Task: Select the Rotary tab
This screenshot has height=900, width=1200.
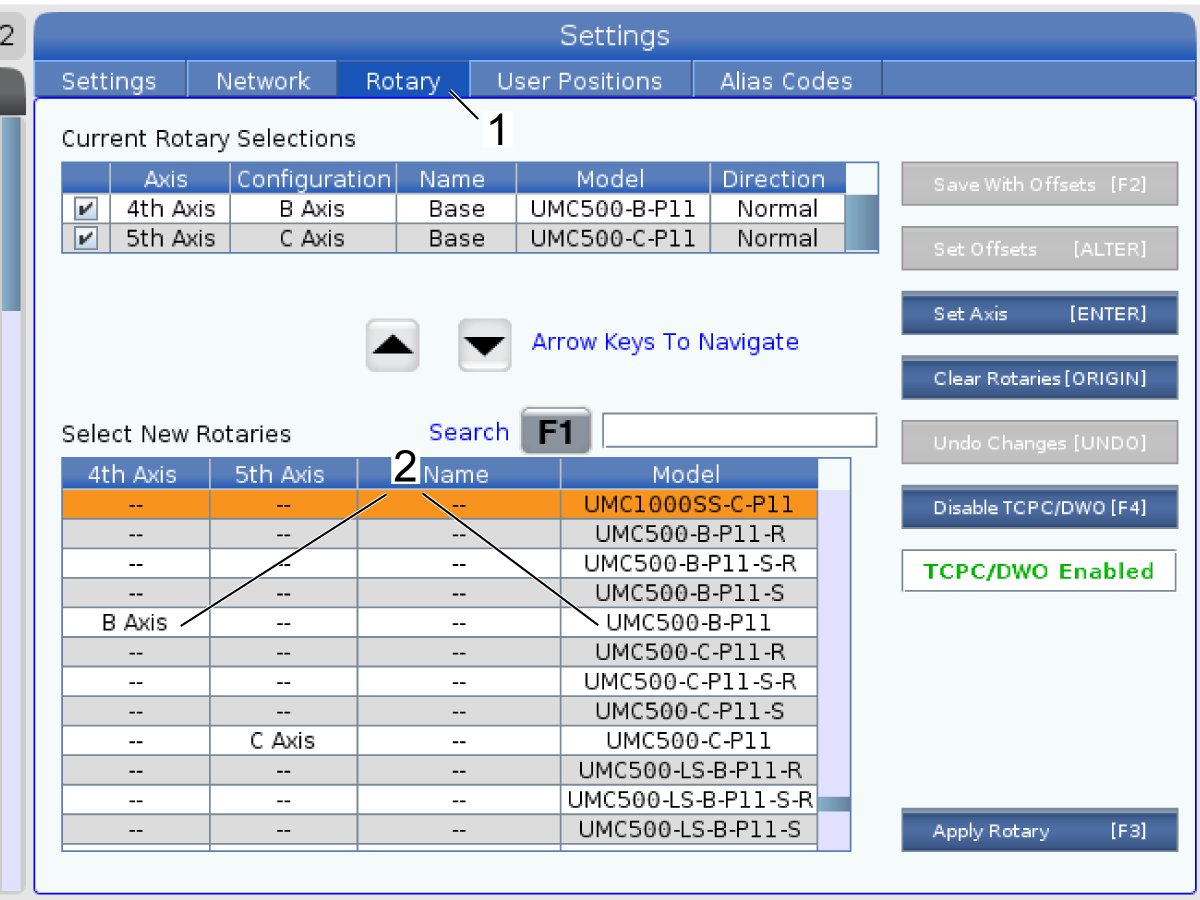Action: (x=403, y=81)
